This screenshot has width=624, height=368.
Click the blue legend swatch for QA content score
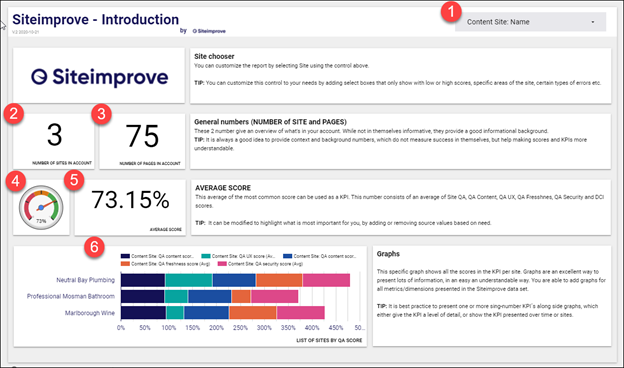(287, 256)
